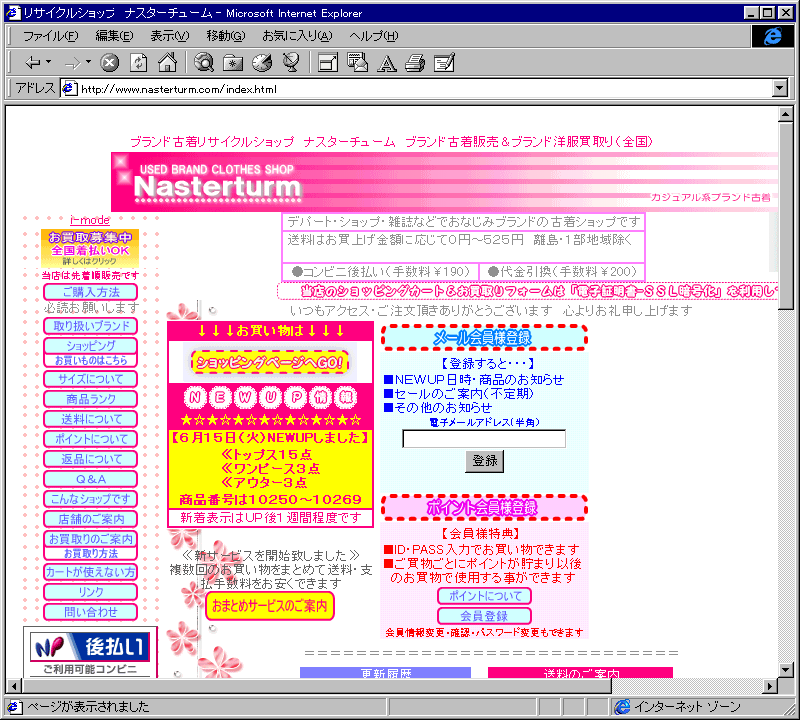
Task: Click the Forward arrow toolbar button
Action: click(x=72, y=63)
